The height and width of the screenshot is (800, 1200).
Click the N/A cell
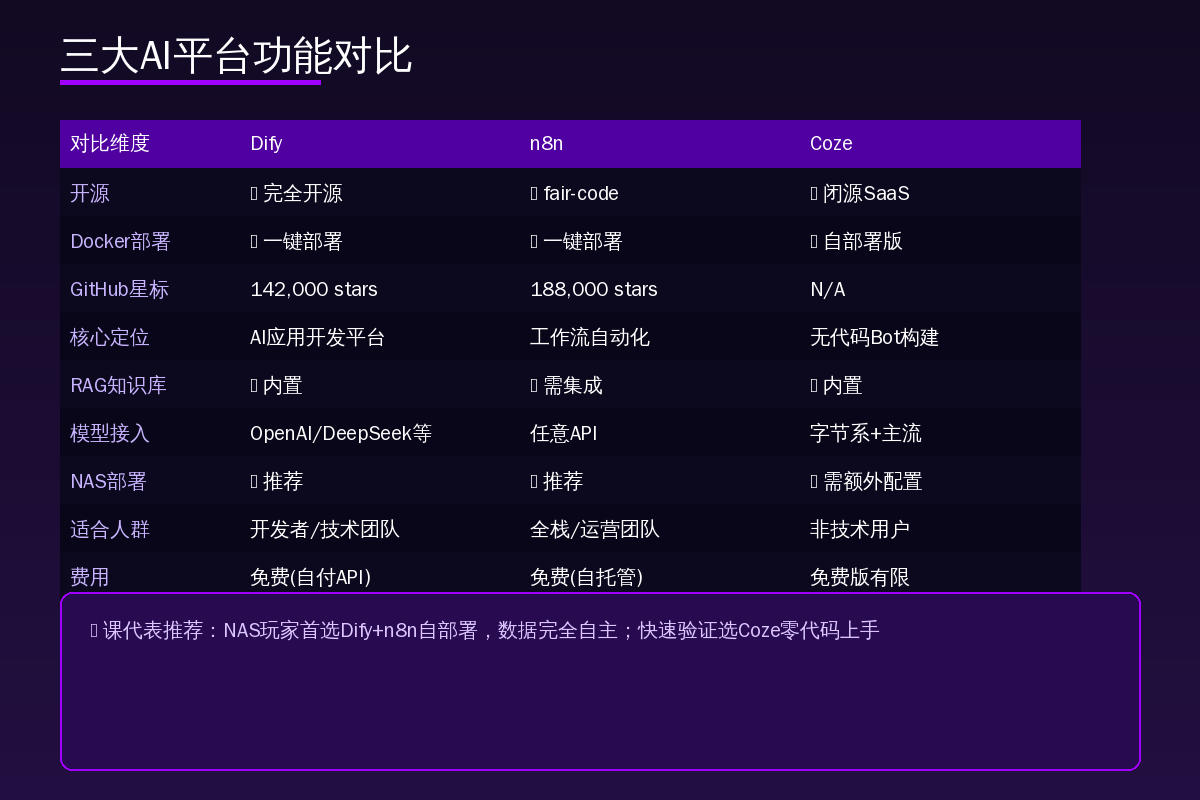click(x=827, y=289)
